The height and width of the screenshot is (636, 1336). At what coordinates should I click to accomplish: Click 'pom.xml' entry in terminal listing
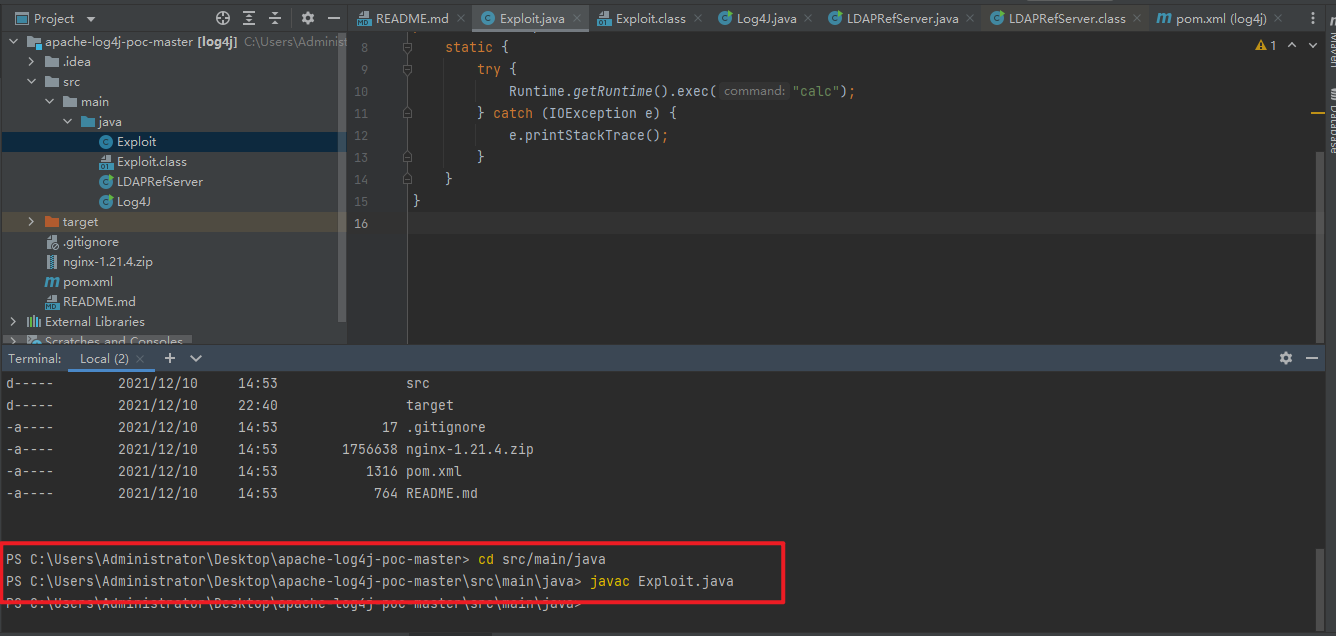[x=434, y=471]
